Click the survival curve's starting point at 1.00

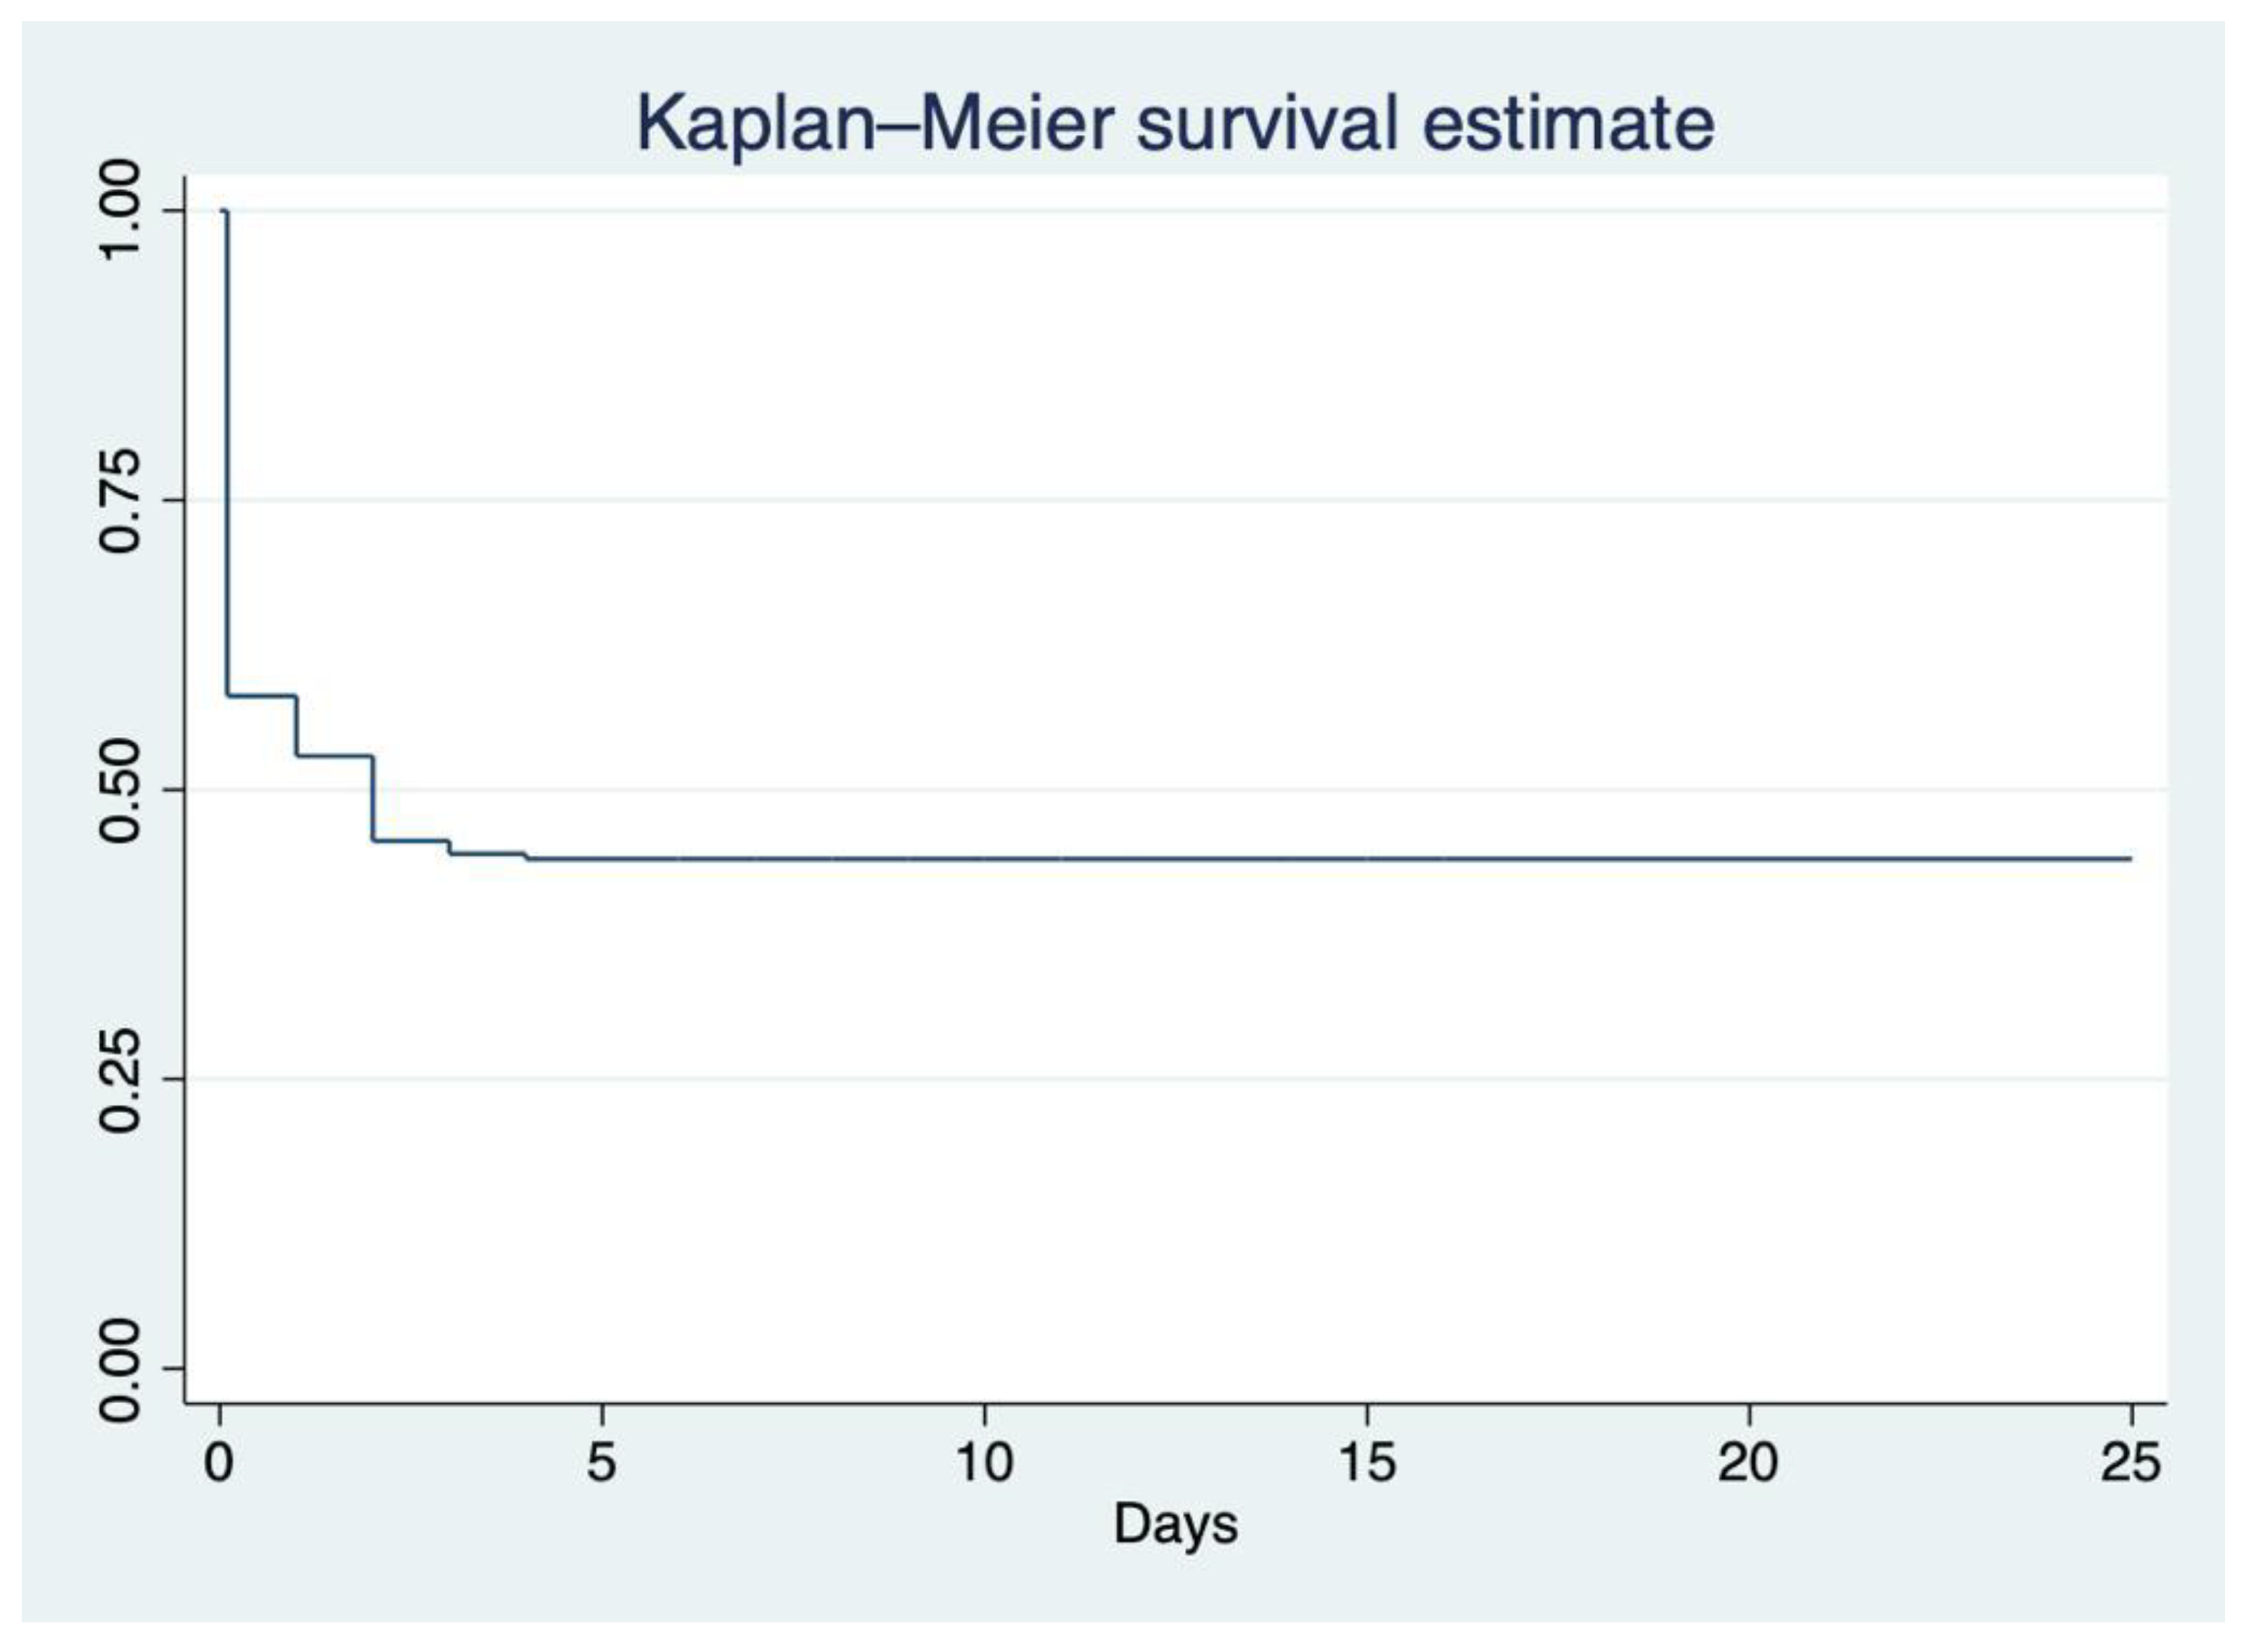click(223, 211)
